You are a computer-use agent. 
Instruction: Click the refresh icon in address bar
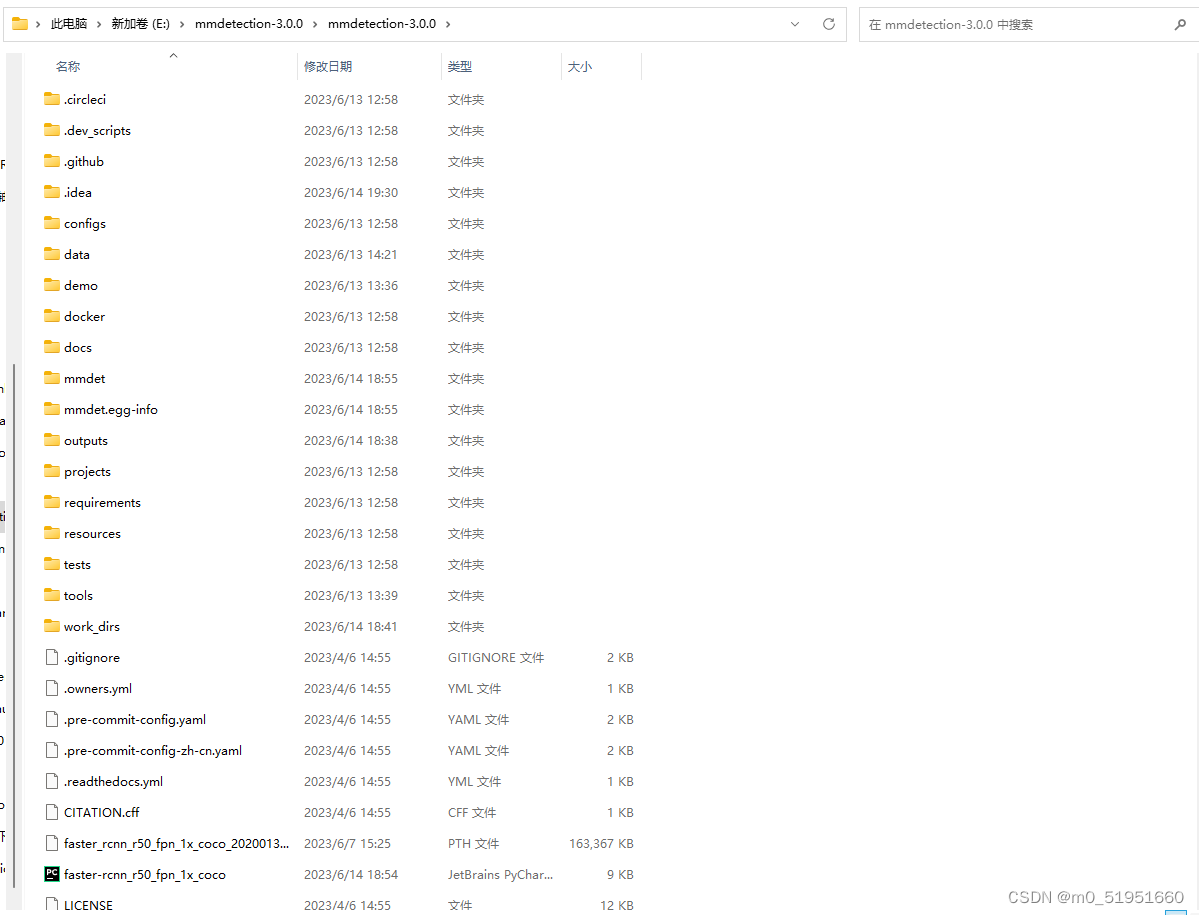coord(829,24)
